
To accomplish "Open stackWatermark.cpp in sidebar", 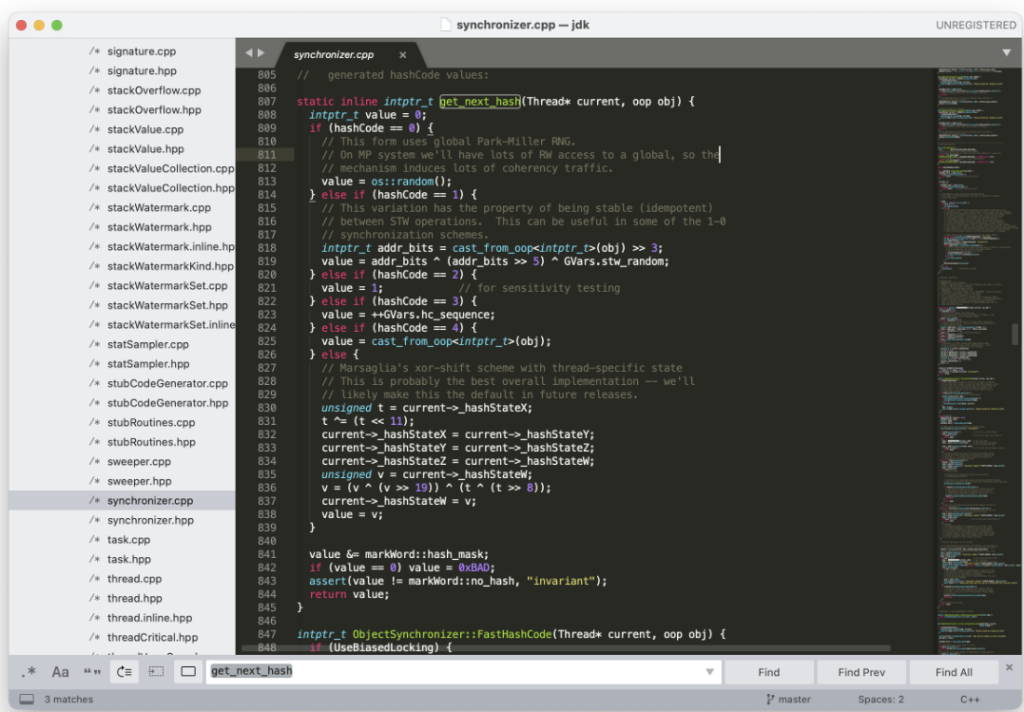I will coord(159,208).
